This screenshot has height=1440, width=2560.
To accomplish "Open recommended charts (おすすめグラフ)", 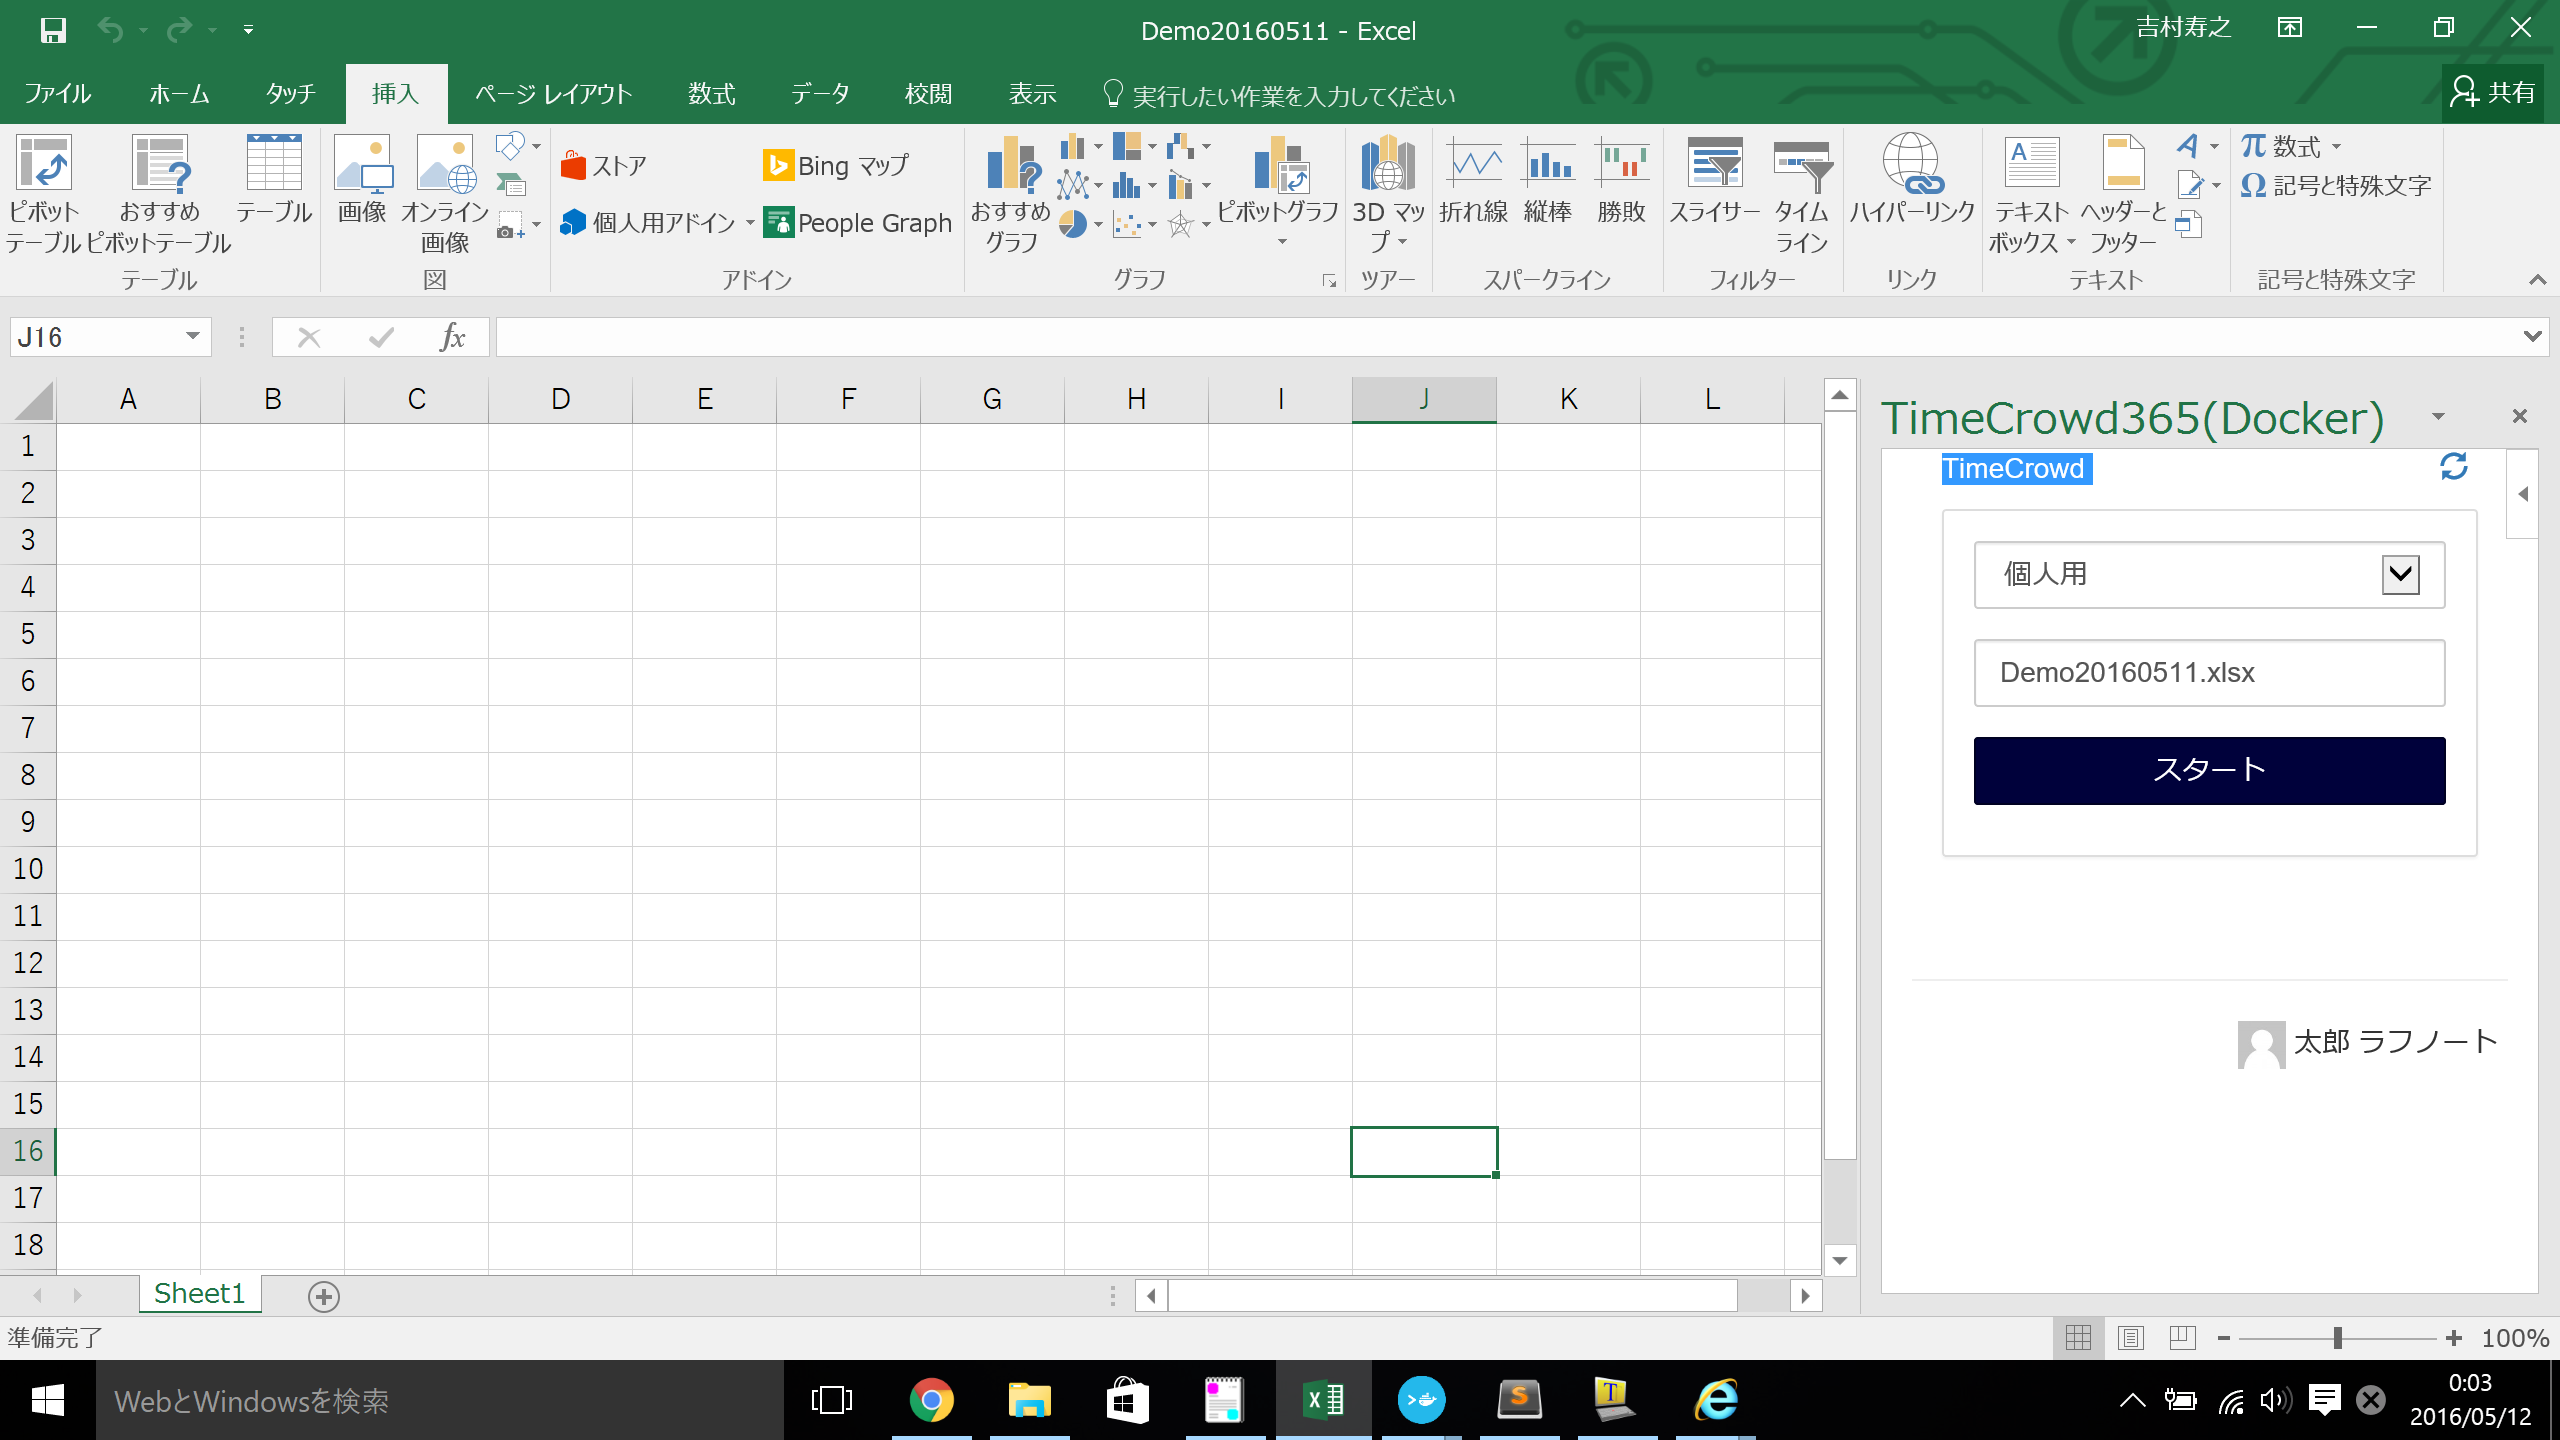I will [x=1011, y=193].
